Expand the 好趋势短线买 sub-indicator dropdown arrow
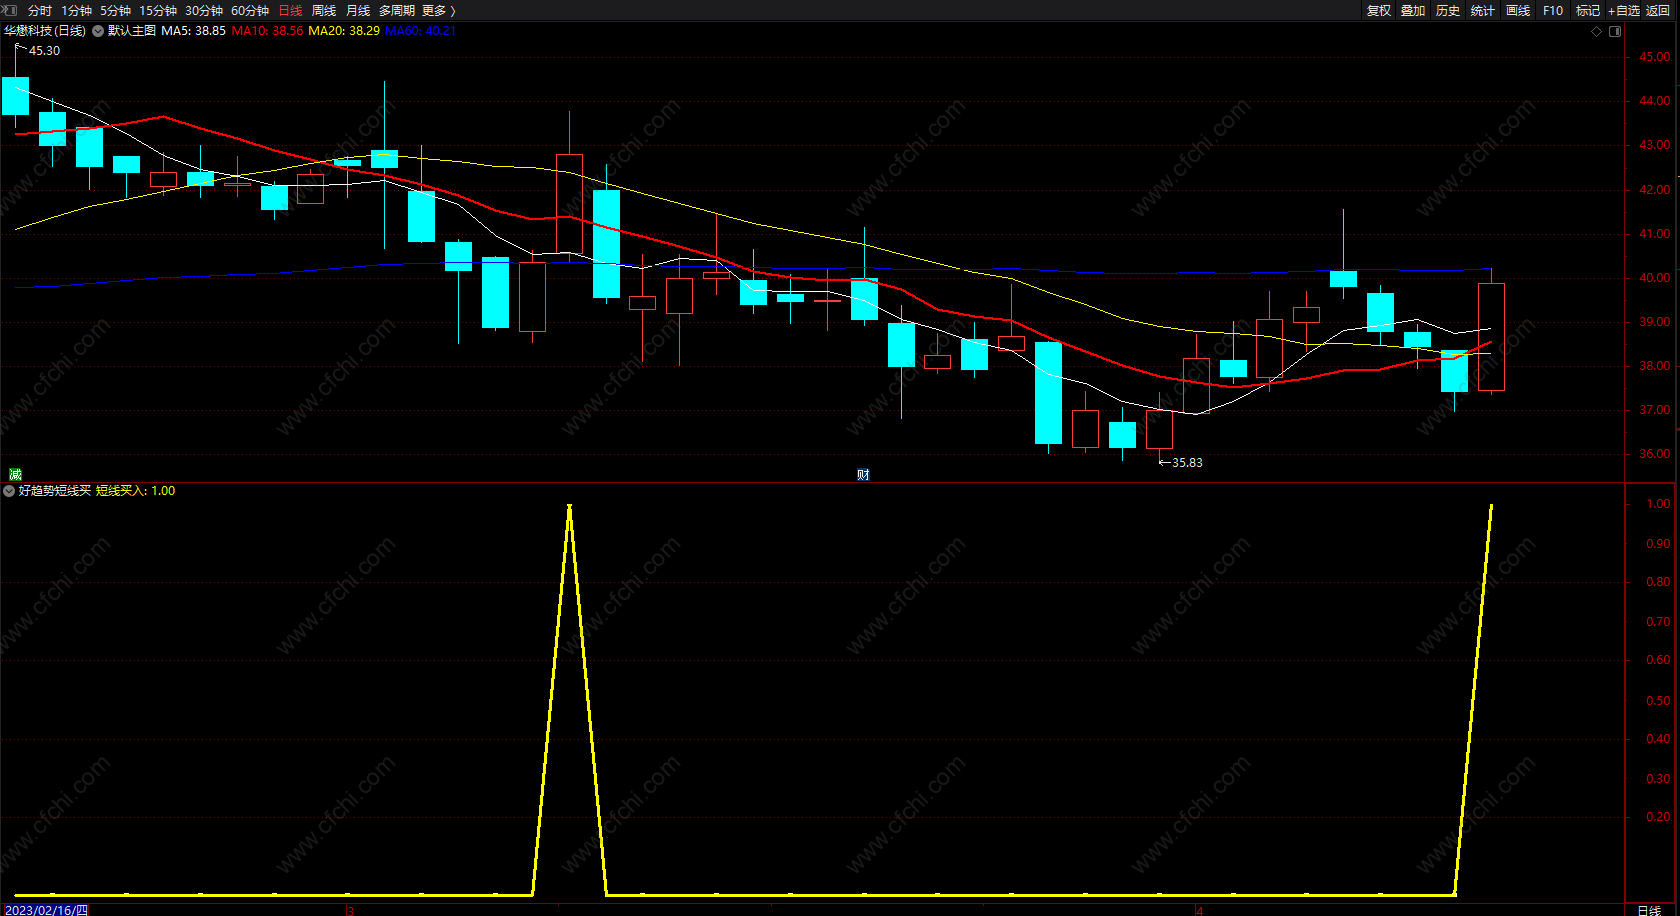The height and width of the screenshot is (916, 1680). click(x=9, y=491)
